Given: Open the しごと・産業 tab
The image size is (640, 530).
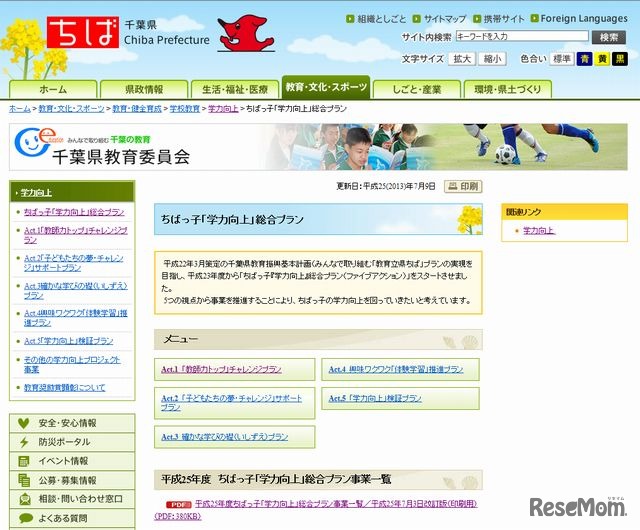Looking at the screenshot, I should [x=417, y=89].
